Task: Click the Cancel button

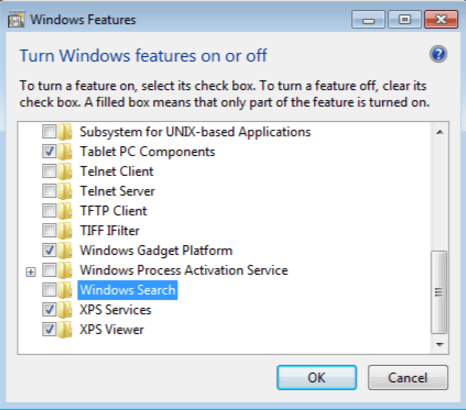Action: (x=408, y=378)
